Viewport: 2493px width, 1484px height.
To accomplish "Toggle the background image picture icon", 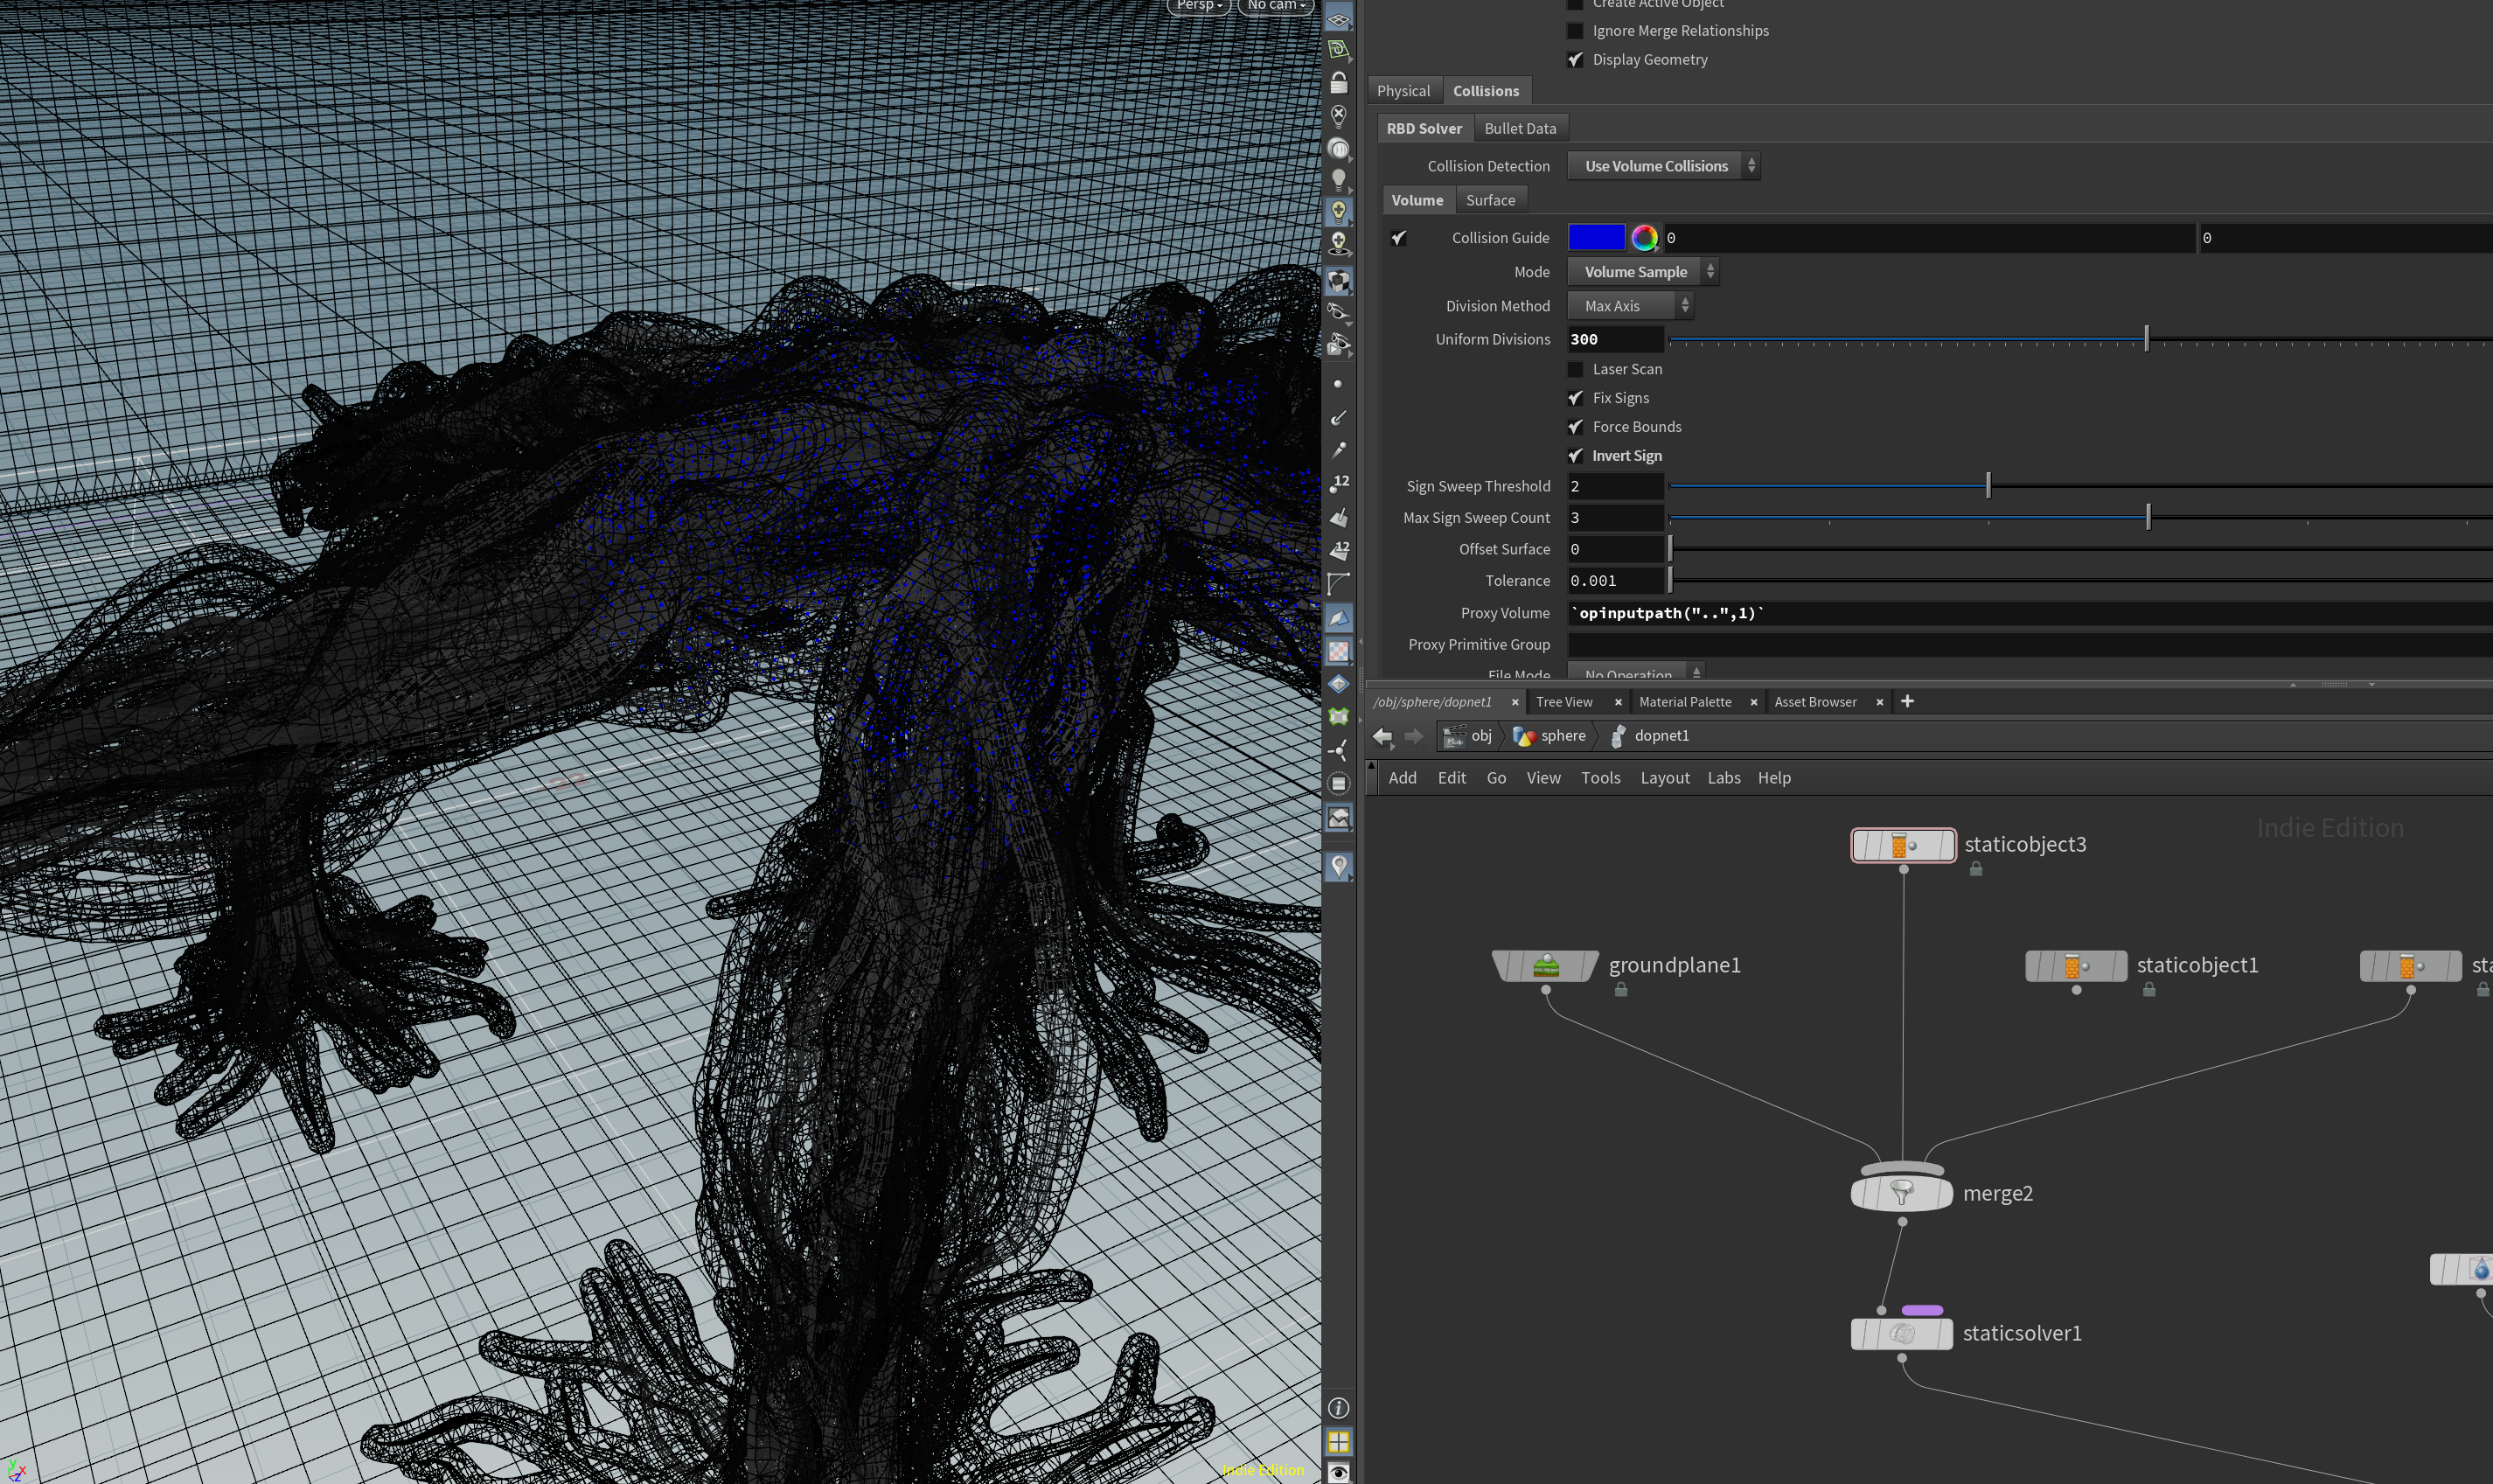I will pos(1338,817).
